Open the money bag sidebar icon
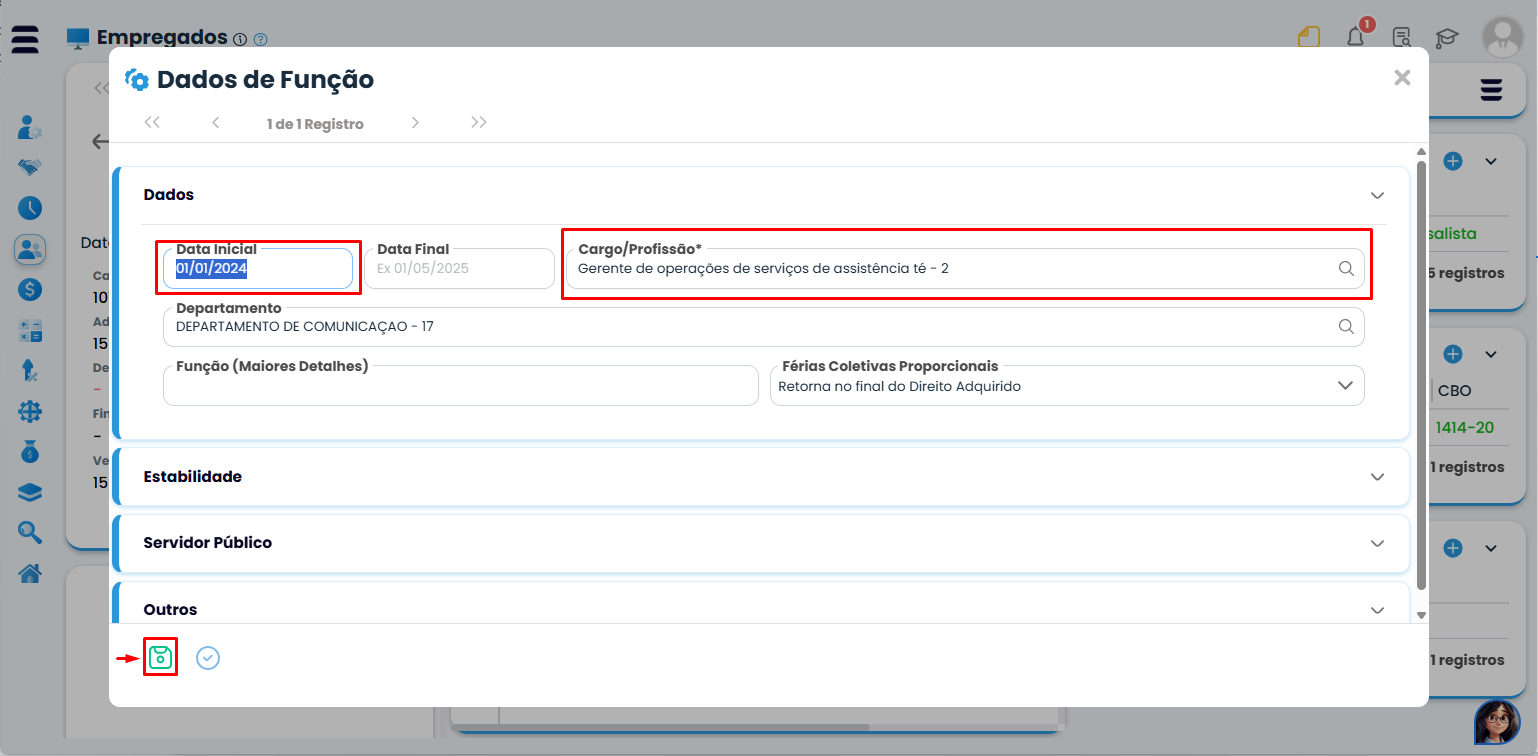1538x756 pixels. click(30, 452)
